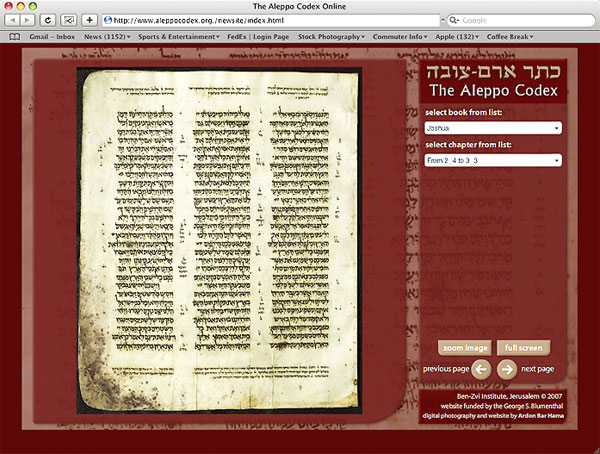Viewport: 600px width, 454px height.
Task: Click the yellow minimize window button
Action: tap(21, 6)
